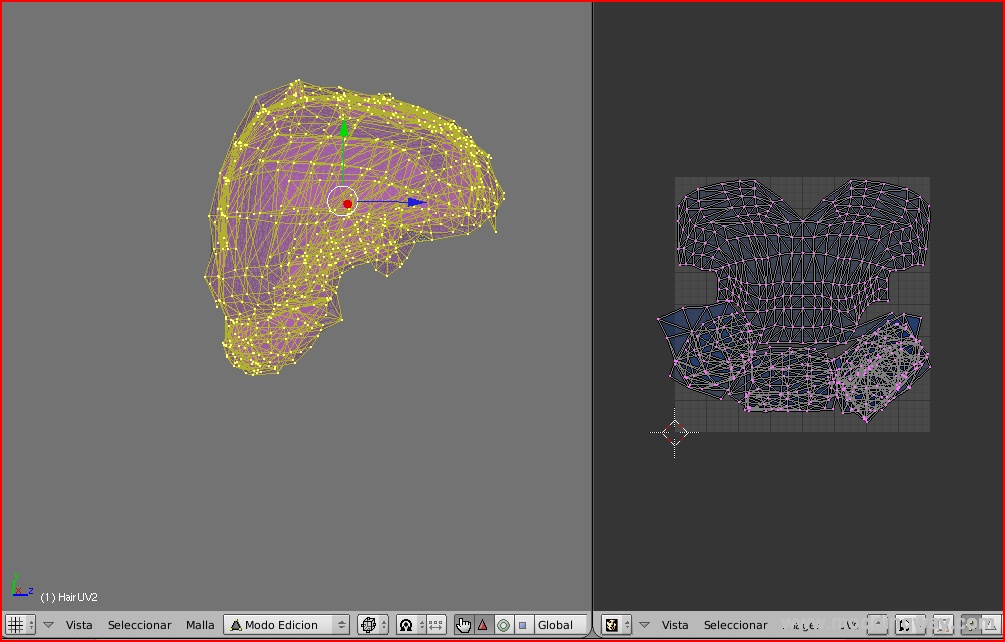
Task: Toggle the 3D transform manipulator hand icon
Action: 463,625
